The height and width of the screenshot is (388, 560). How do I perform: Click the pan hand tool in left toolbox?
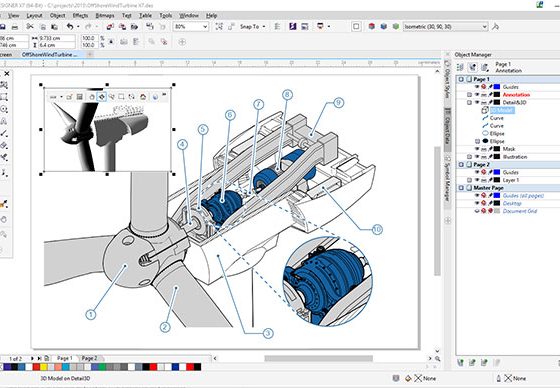tap(4, 219)
